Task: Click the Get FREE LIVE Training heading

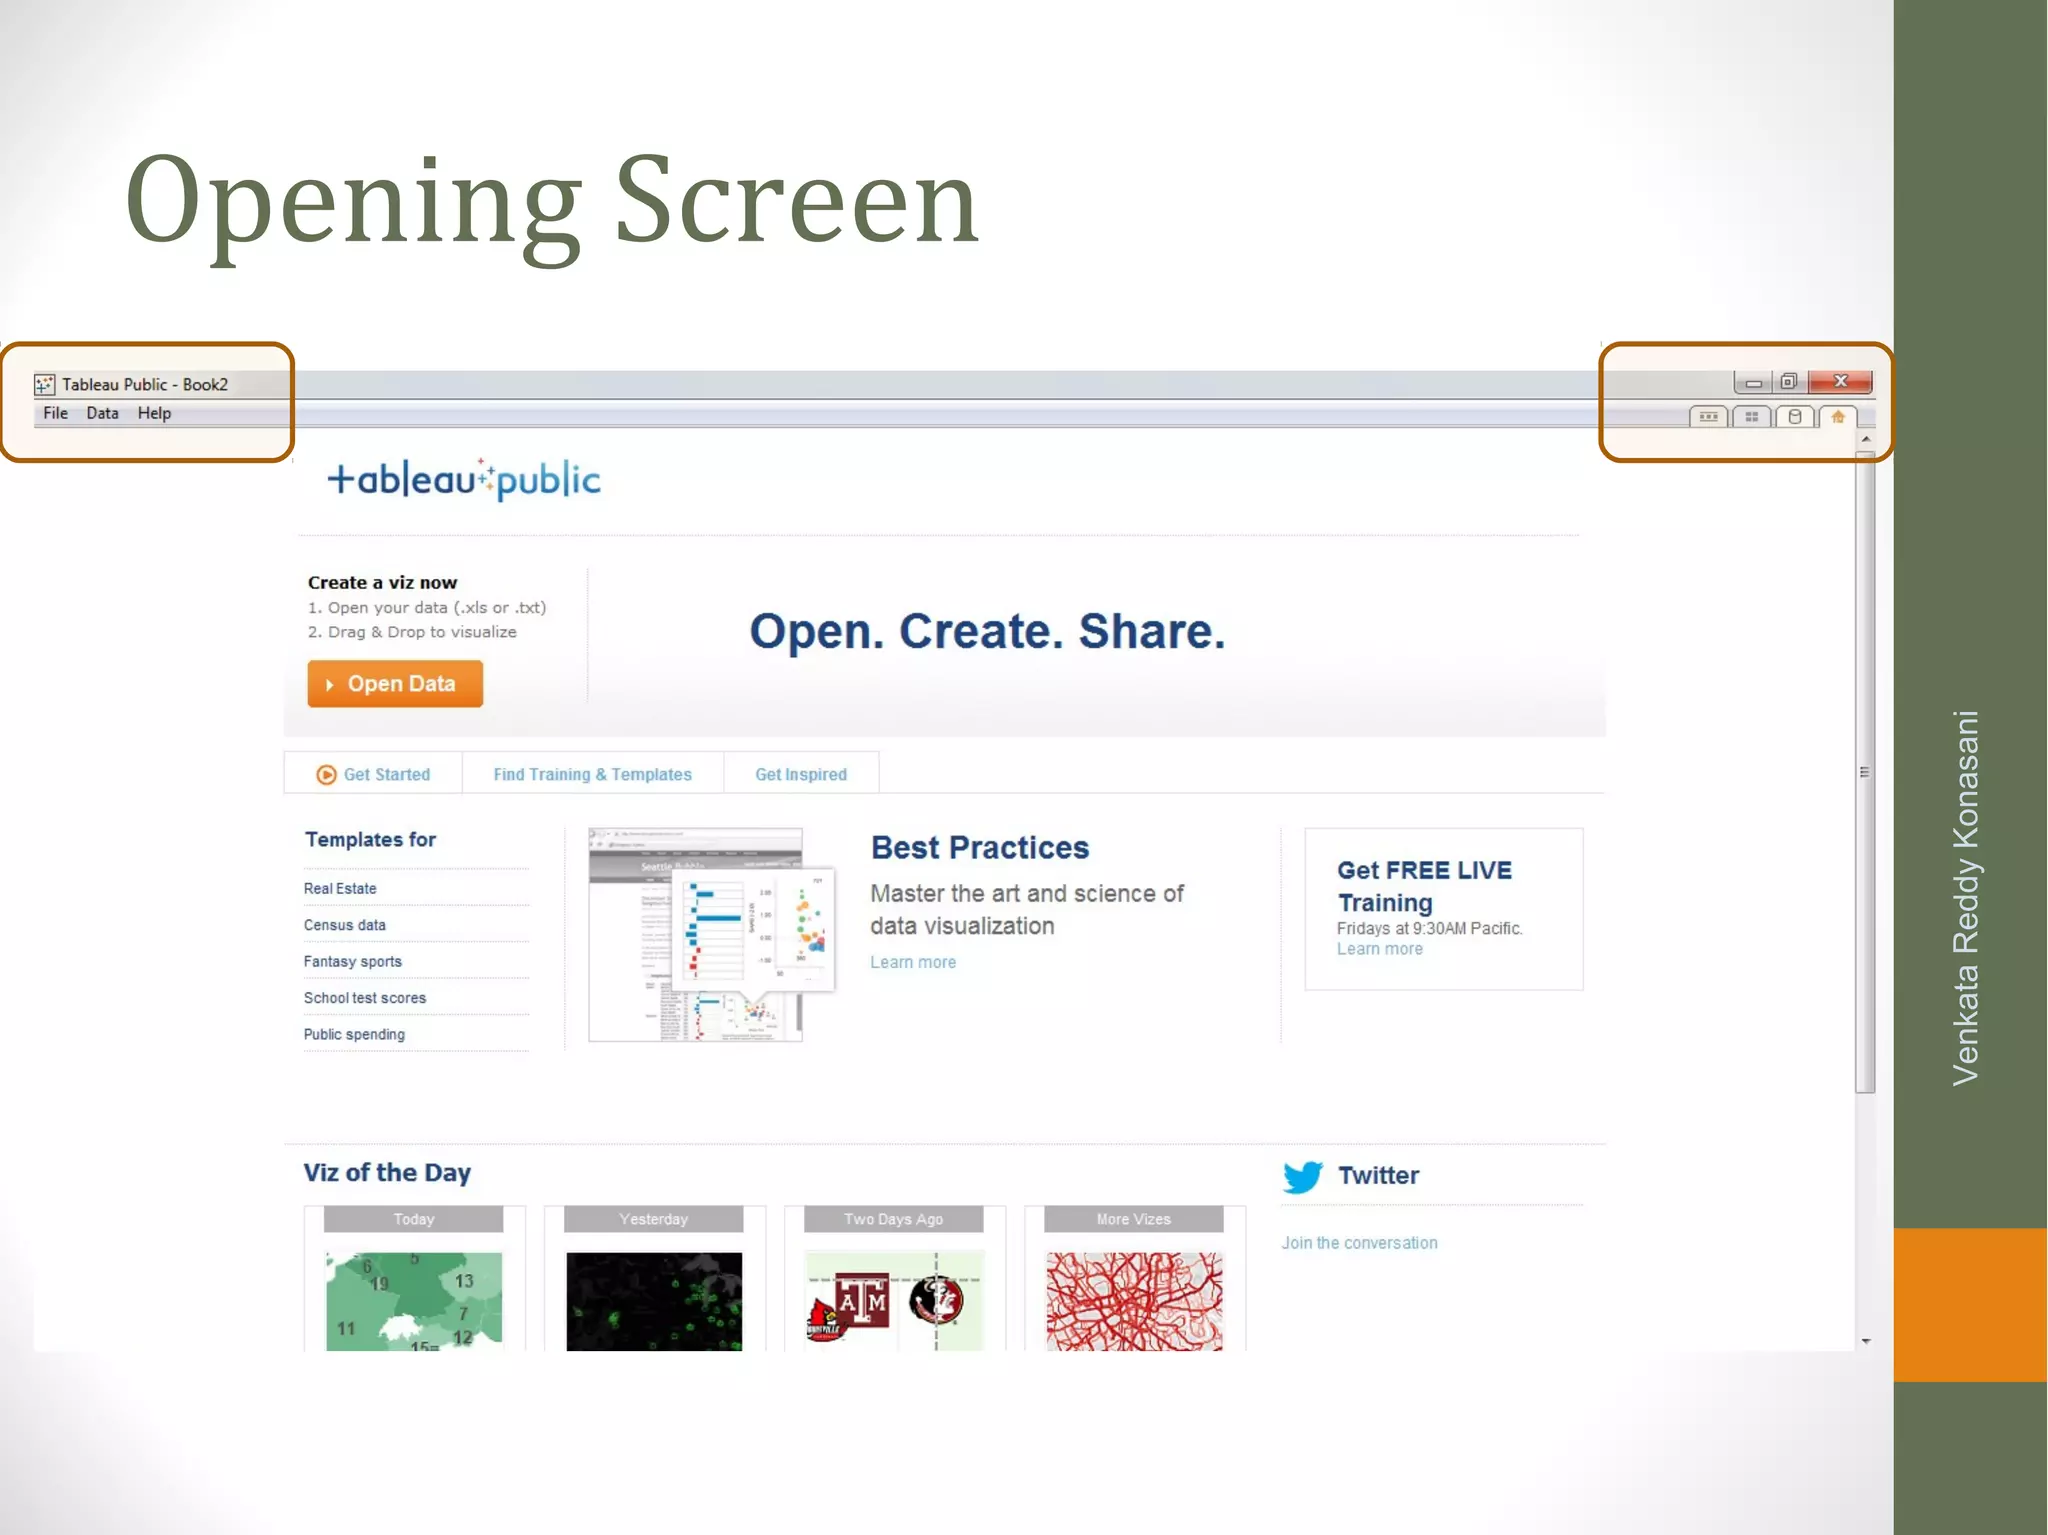Action: coord(1424,886)
